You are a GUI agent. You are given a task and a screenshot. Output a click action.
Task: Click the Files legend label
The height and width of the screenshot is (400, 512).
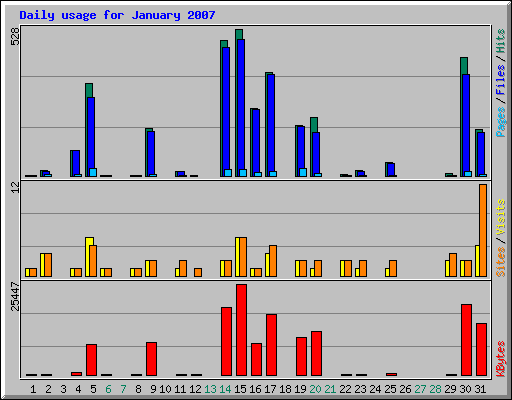[x=501, y=80]
